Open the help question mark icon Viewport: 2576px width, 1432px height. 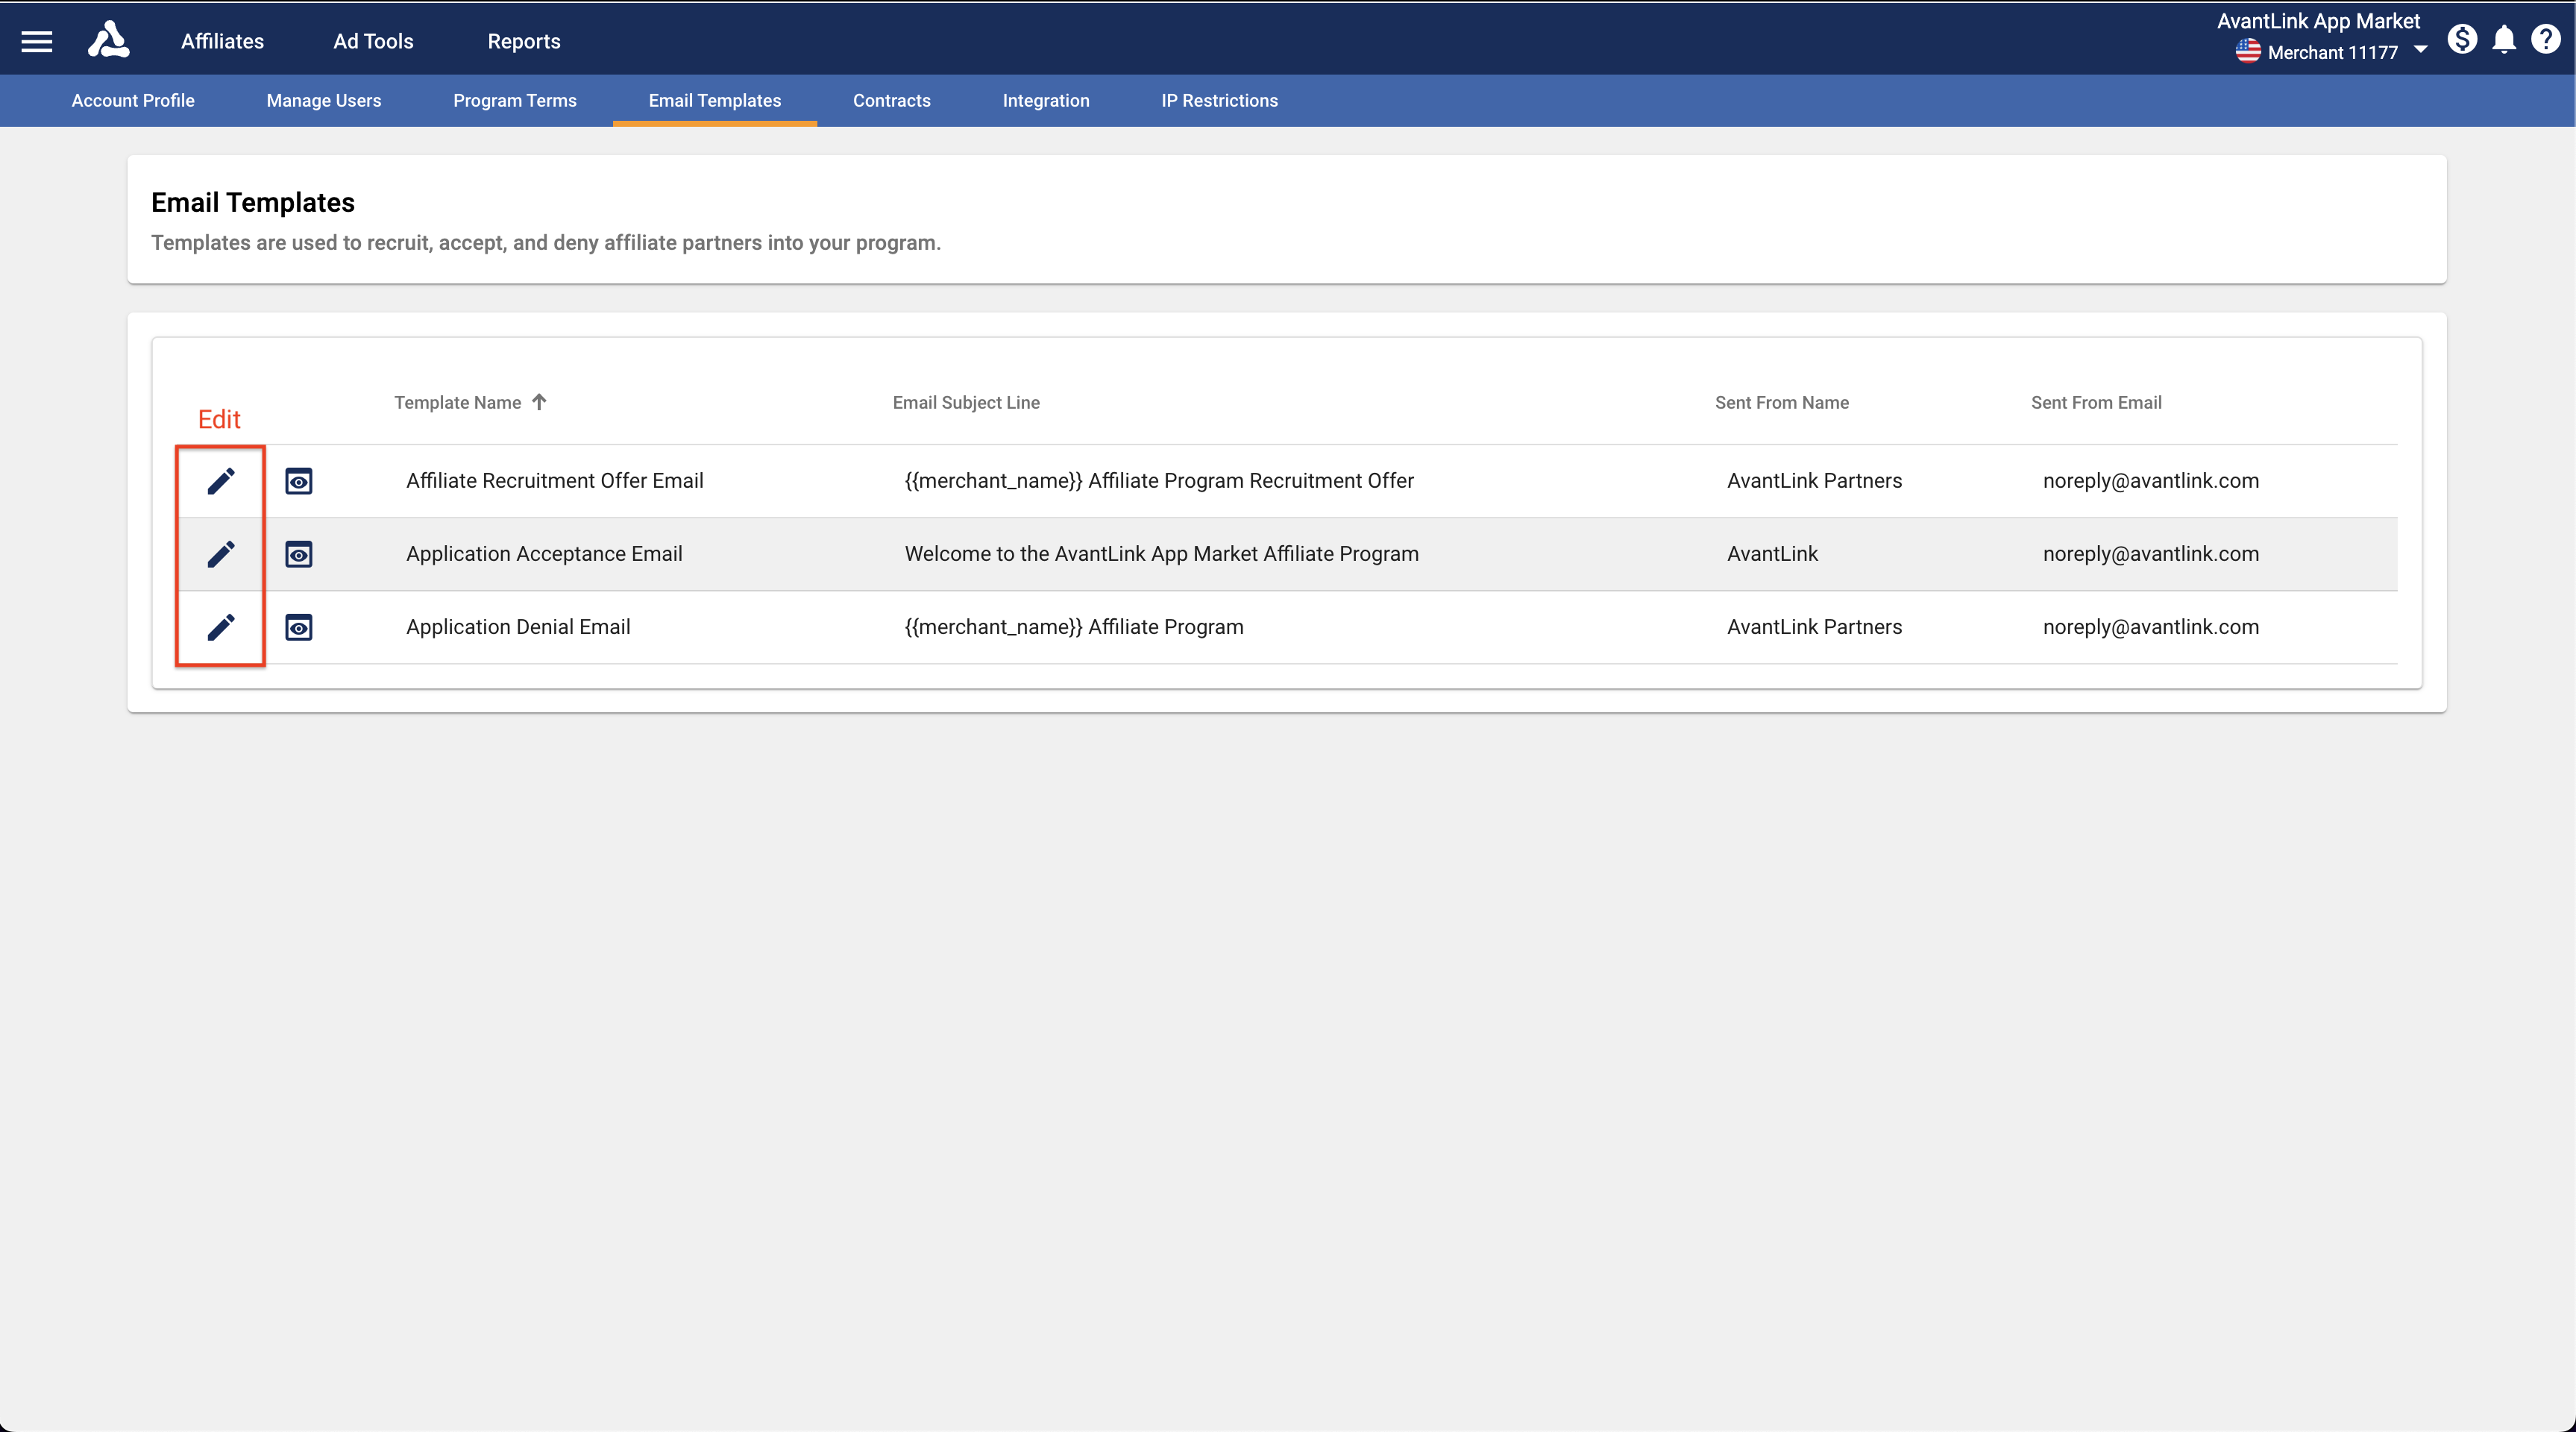point(2546,39)
